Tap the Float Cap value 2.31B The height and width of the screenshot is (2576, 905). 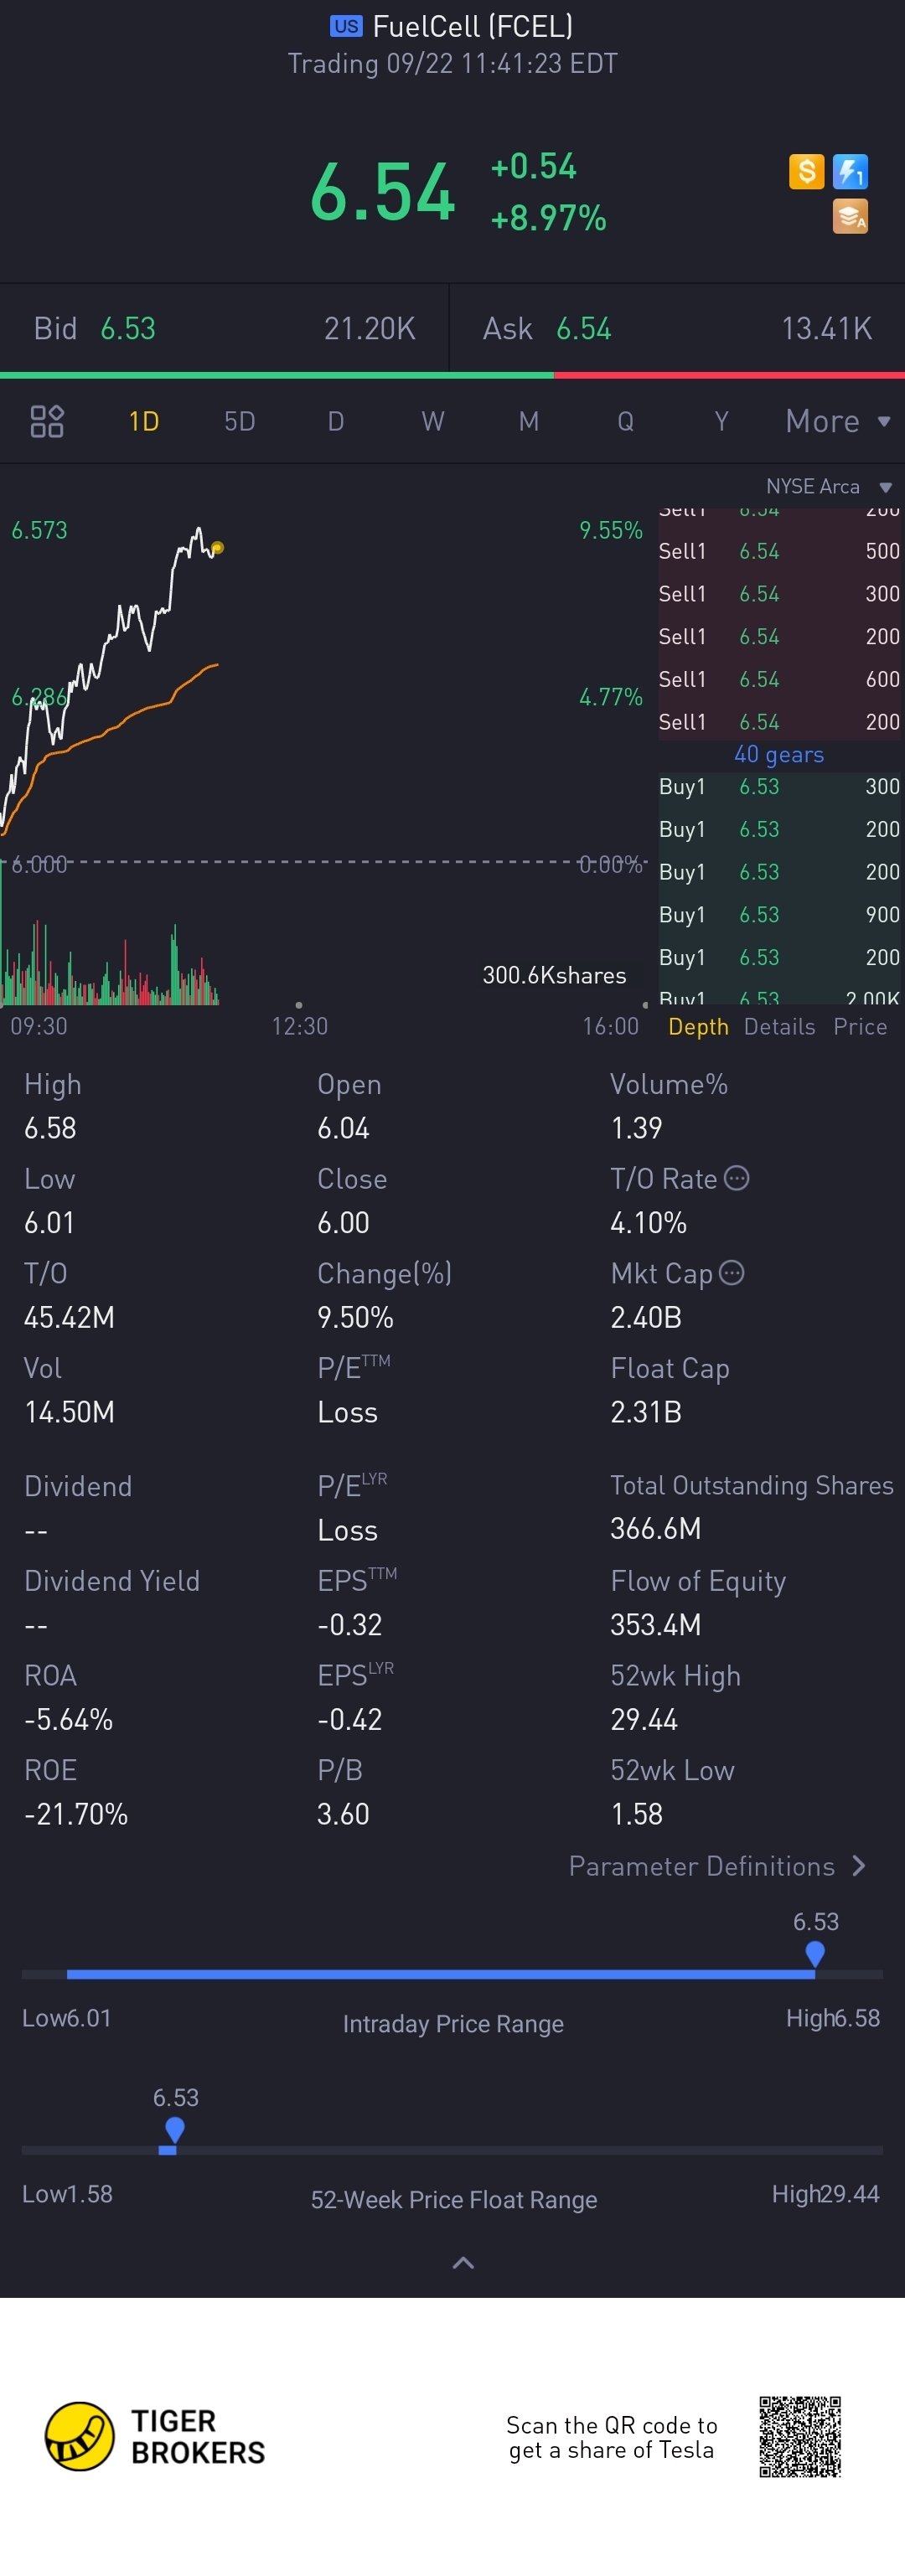point(646,1412)
